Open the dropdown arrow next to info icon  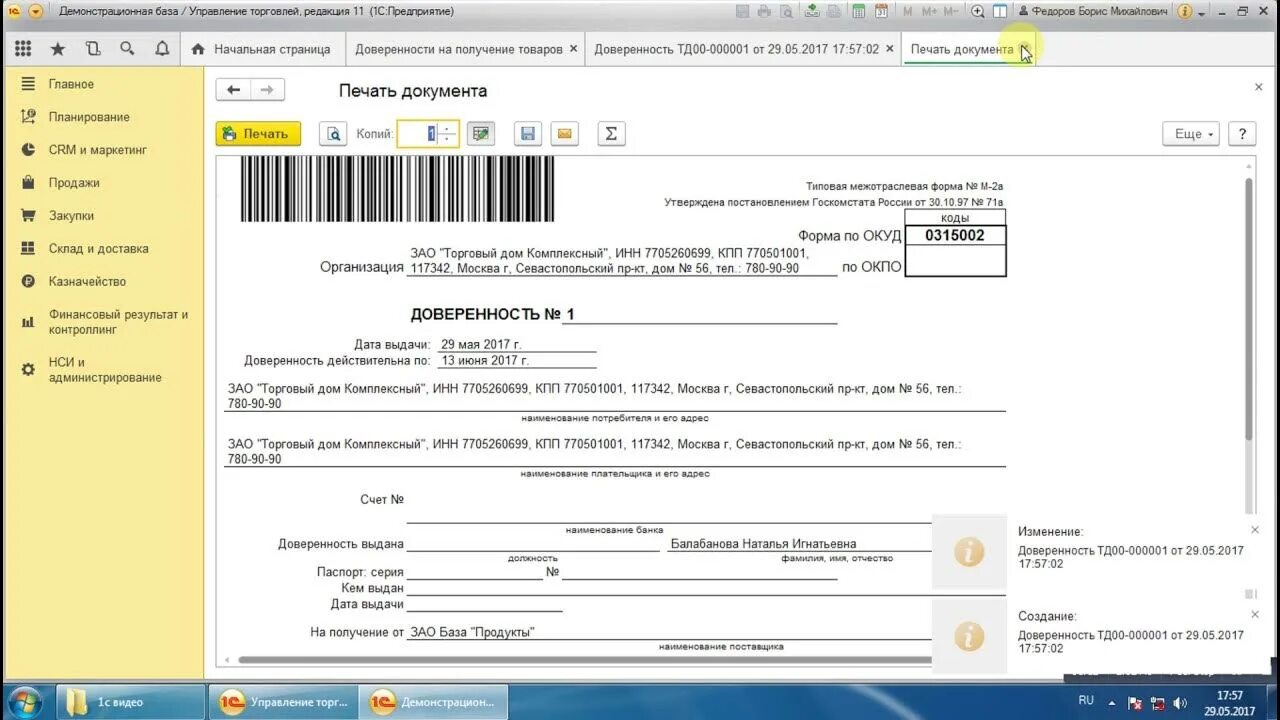1201,12
